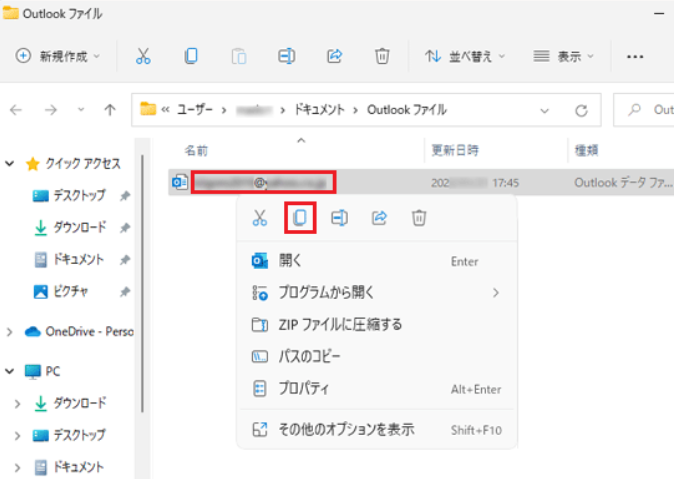Choose 開く in the context menu
The image size is (674, 479).
[x=377, y=261]
